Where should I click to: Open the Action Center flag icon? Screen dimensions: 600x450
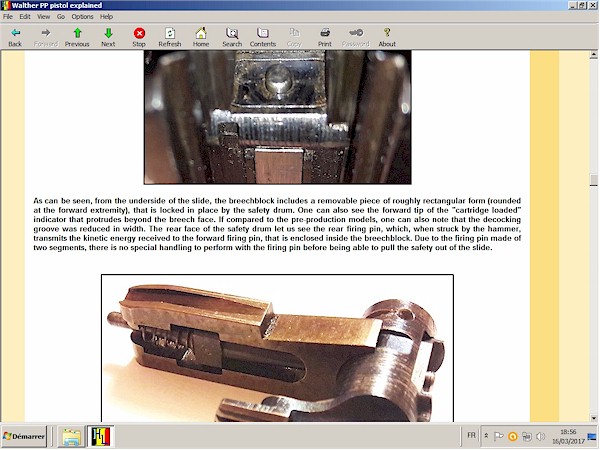click(x=499, y=436)
